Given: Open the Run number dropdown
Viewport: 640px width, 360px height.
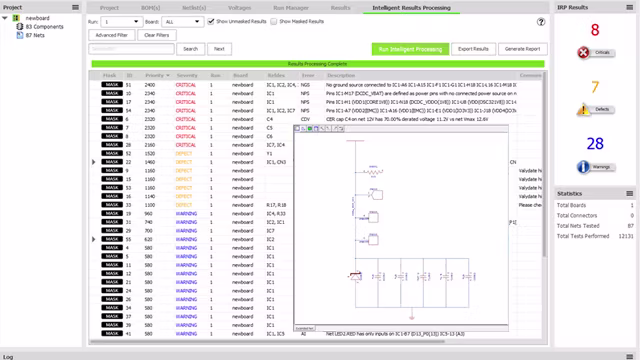Looking at the screenshot, I should (121, 22).
